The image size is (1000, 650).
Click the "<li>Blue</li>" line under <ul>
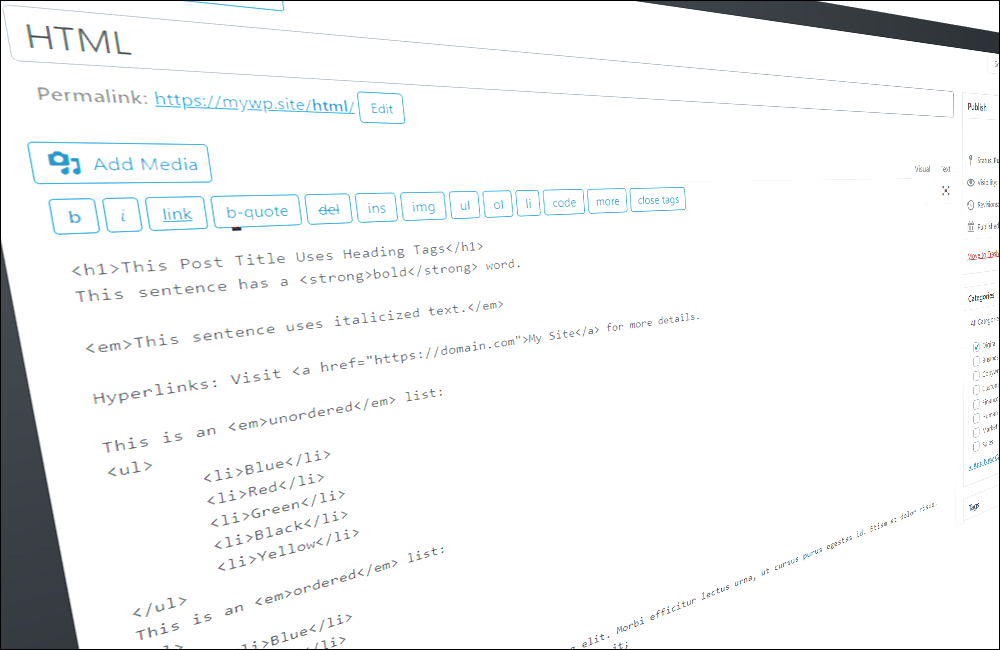[x=267, y=466]
